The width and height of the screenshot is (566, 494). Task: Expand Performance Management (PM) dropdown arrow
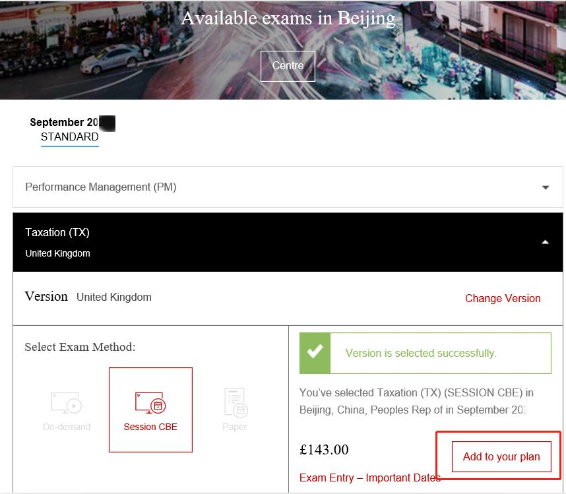click(x=545, y=187)
